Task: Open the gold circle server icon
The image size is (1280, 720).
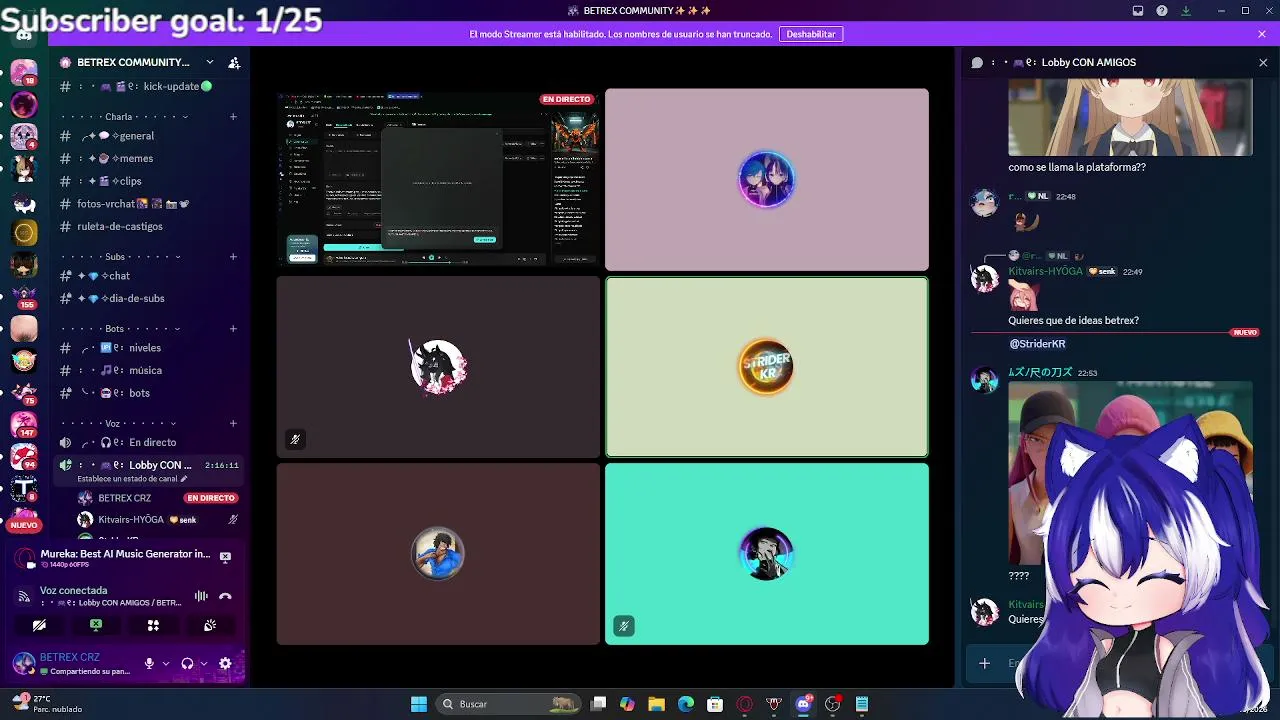Action: 24,232
